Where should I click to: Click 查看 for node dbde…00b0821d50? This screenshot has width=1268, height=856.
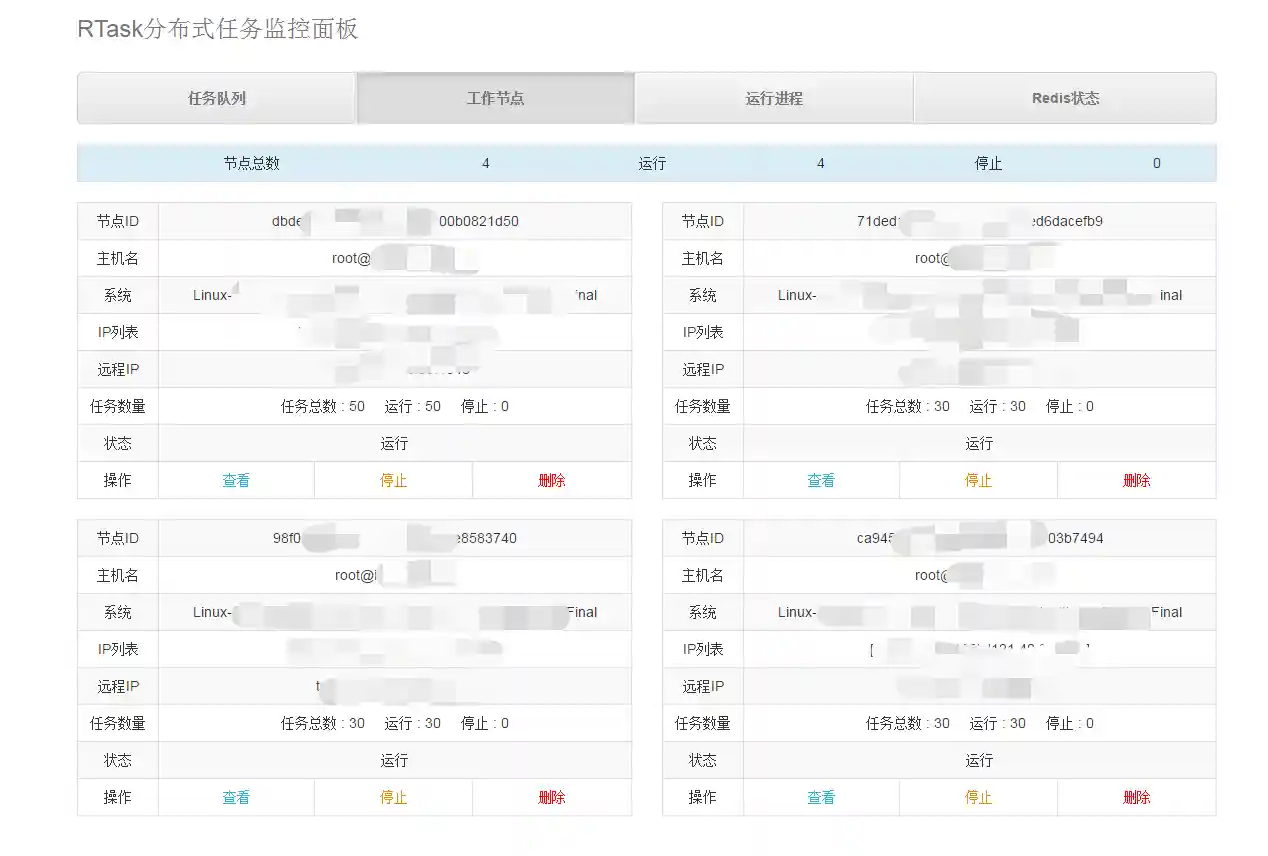[236, 480]
